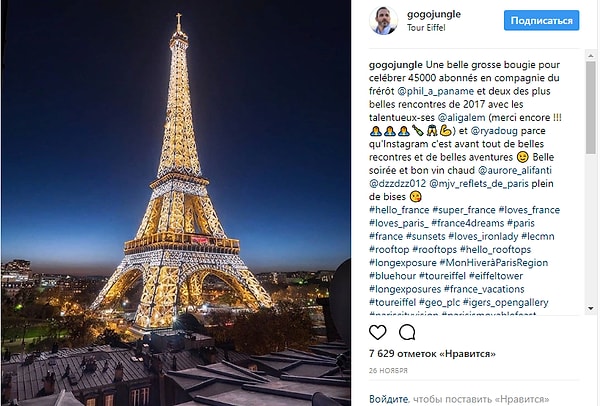Viewport: 600px width, 406px height.
Task: Open the @aligalem profile mention
Action: point(461,117)
